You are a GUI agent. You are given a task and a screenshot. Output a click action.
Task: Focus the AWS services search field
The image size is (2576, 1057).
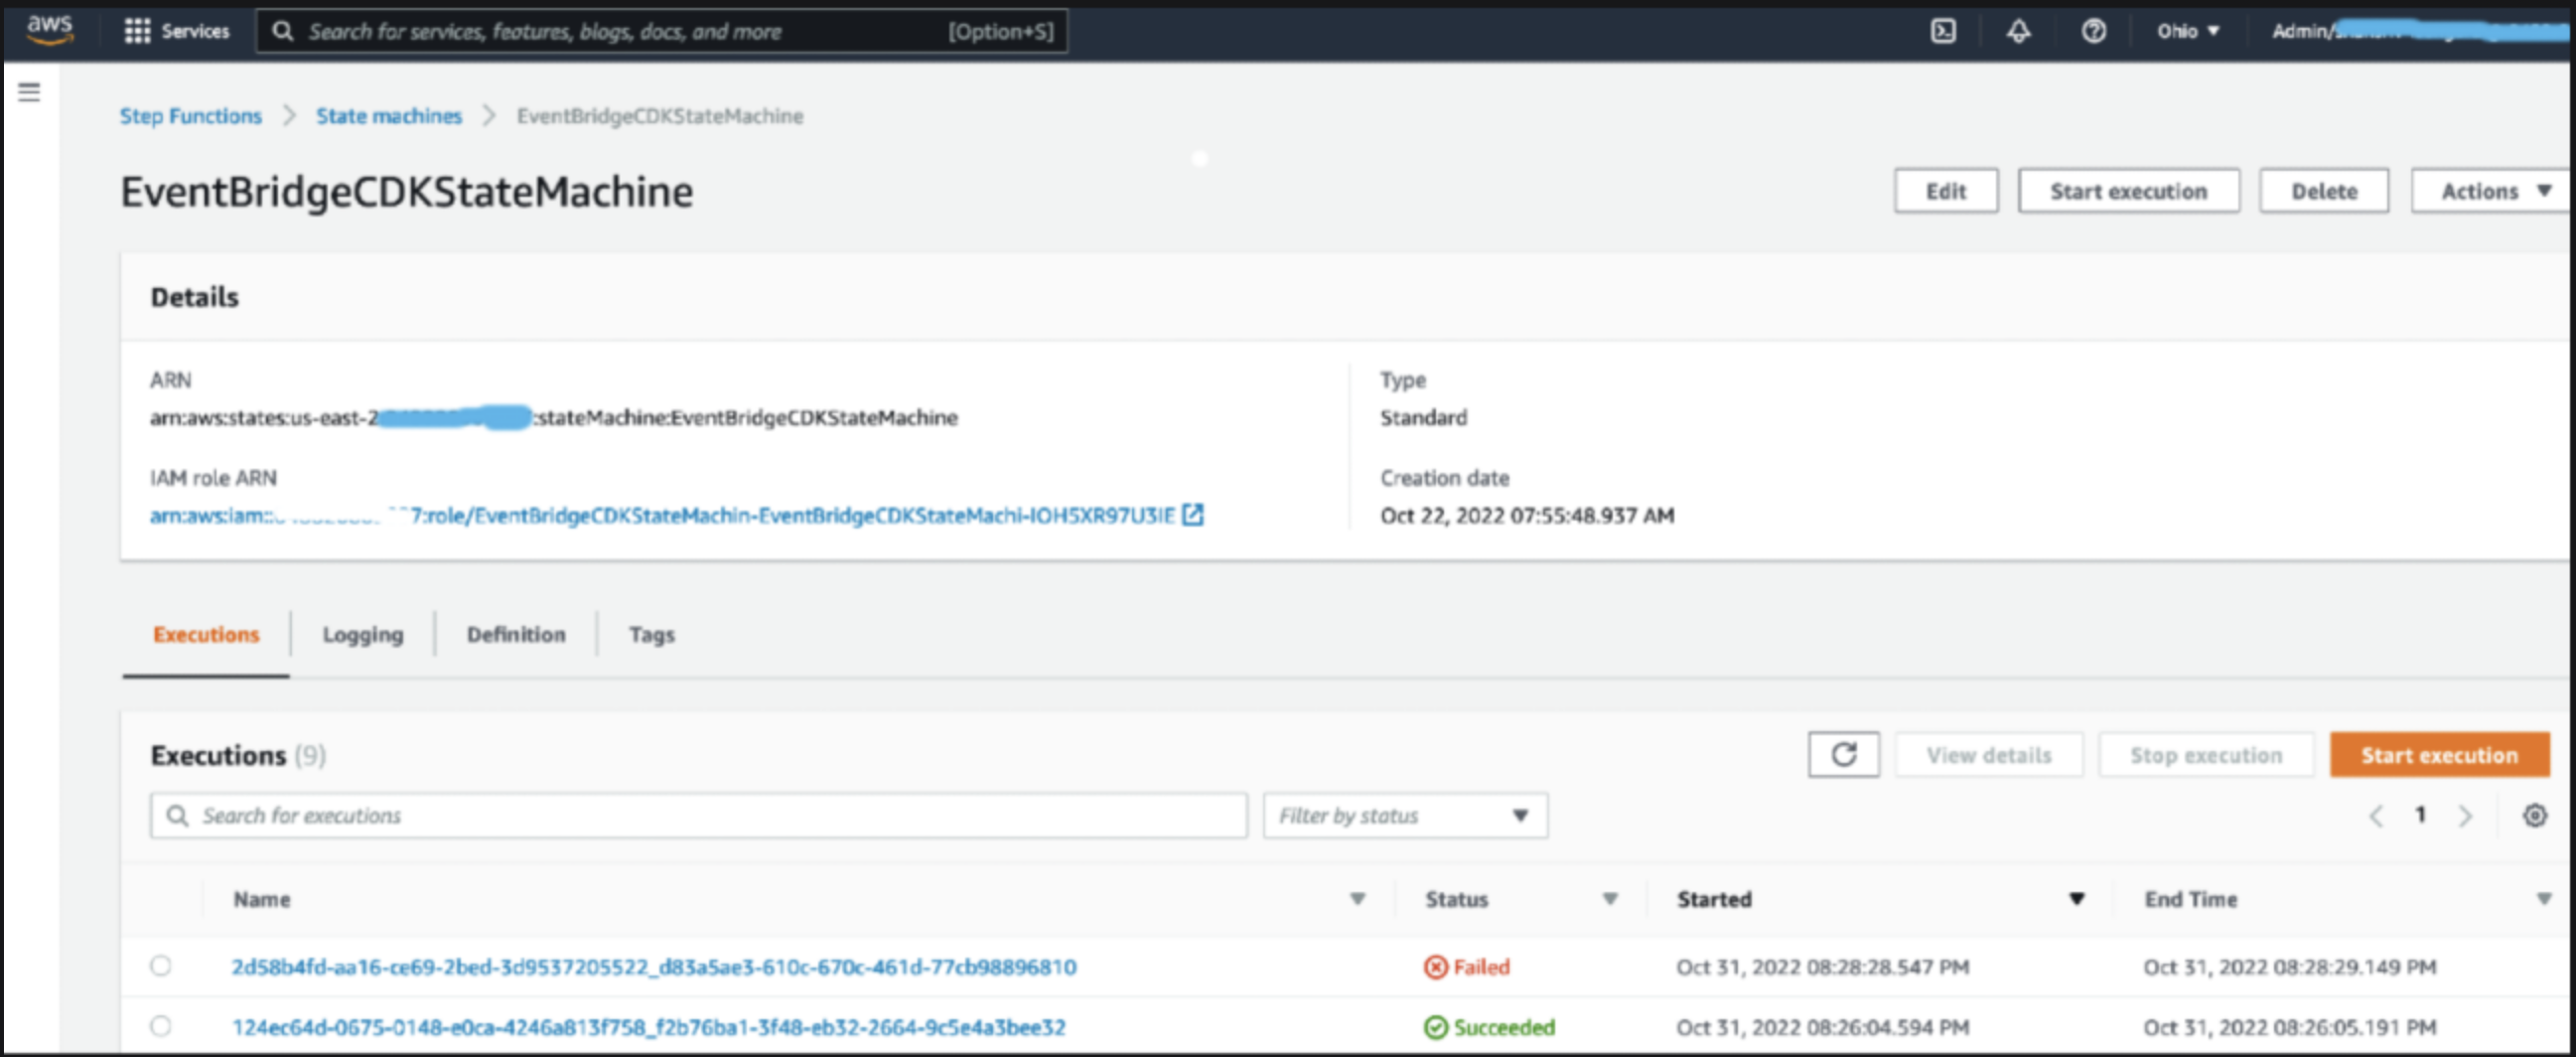[662, 31]
